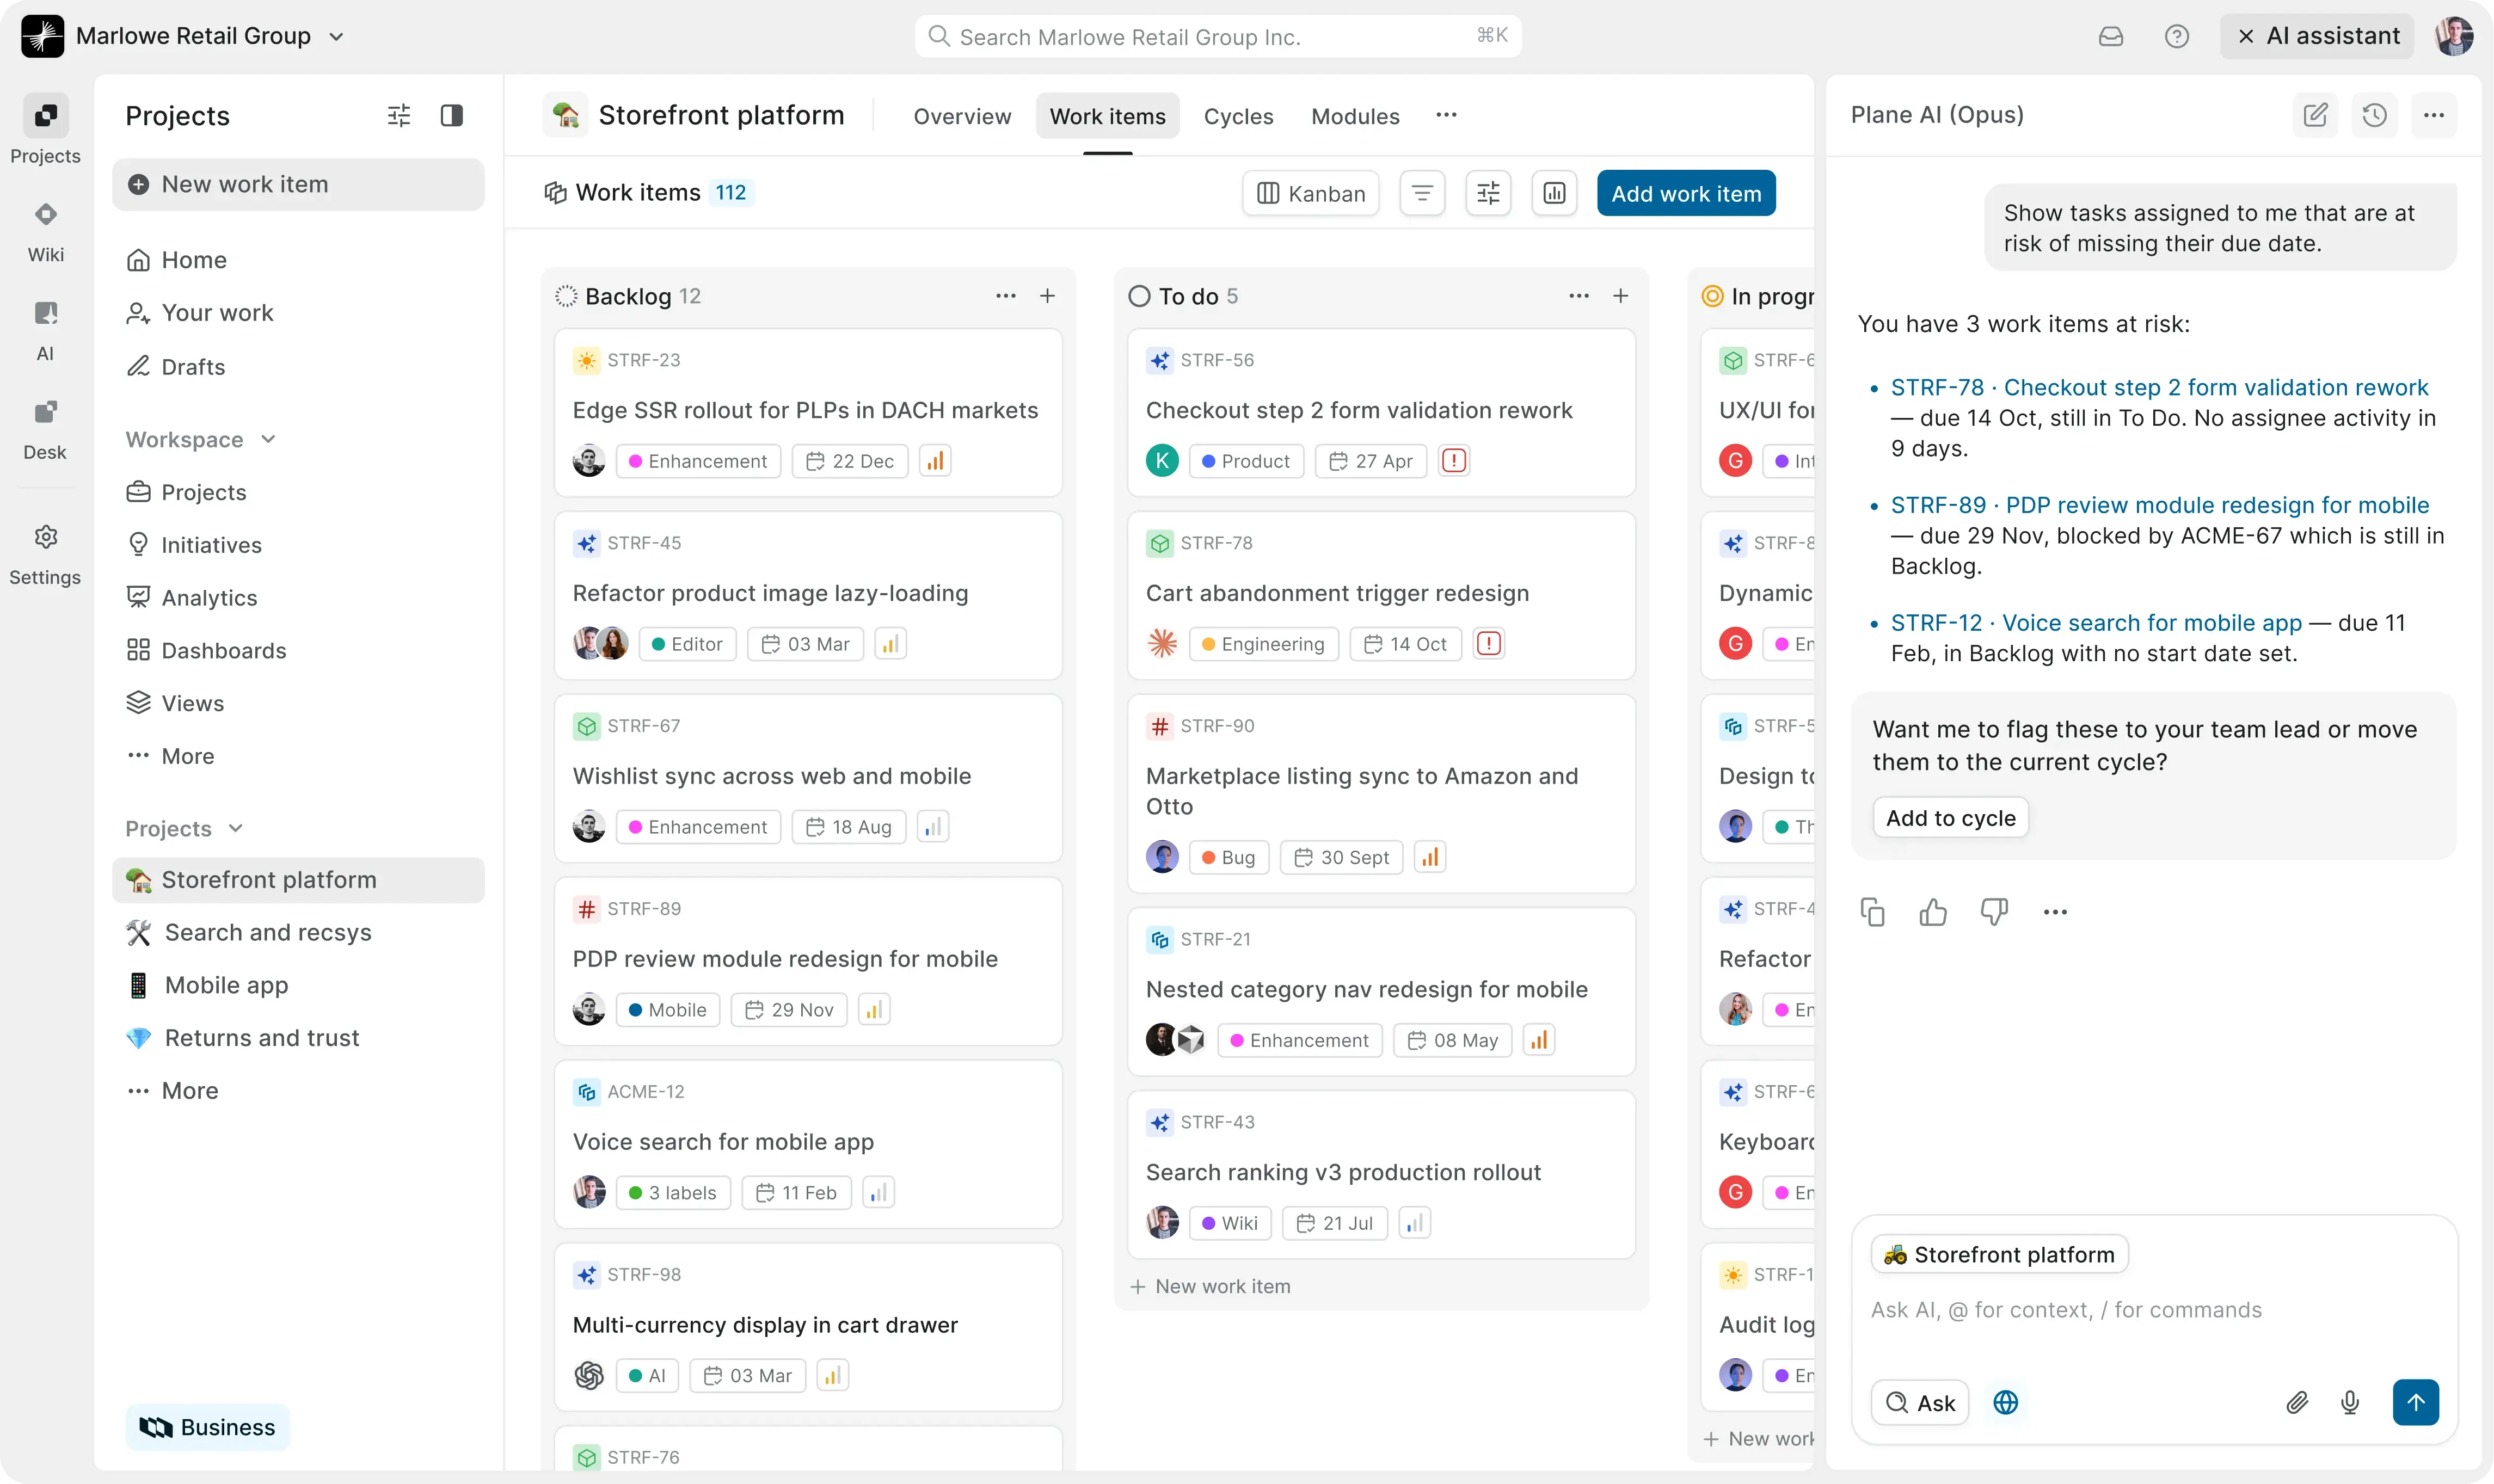Viewport: 2494px width, 1484px height.
Task: Click New work item under To do column
Action: coord(1210,1286)
